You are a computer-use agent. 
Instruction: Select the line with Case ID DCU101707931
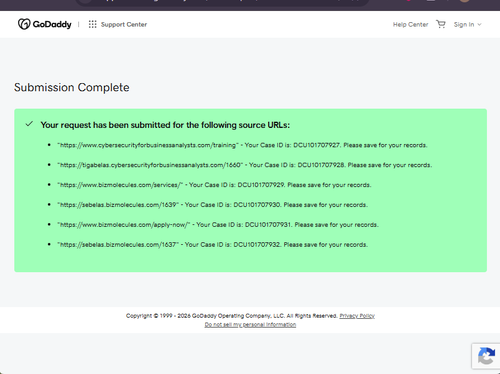coord(218,225)
